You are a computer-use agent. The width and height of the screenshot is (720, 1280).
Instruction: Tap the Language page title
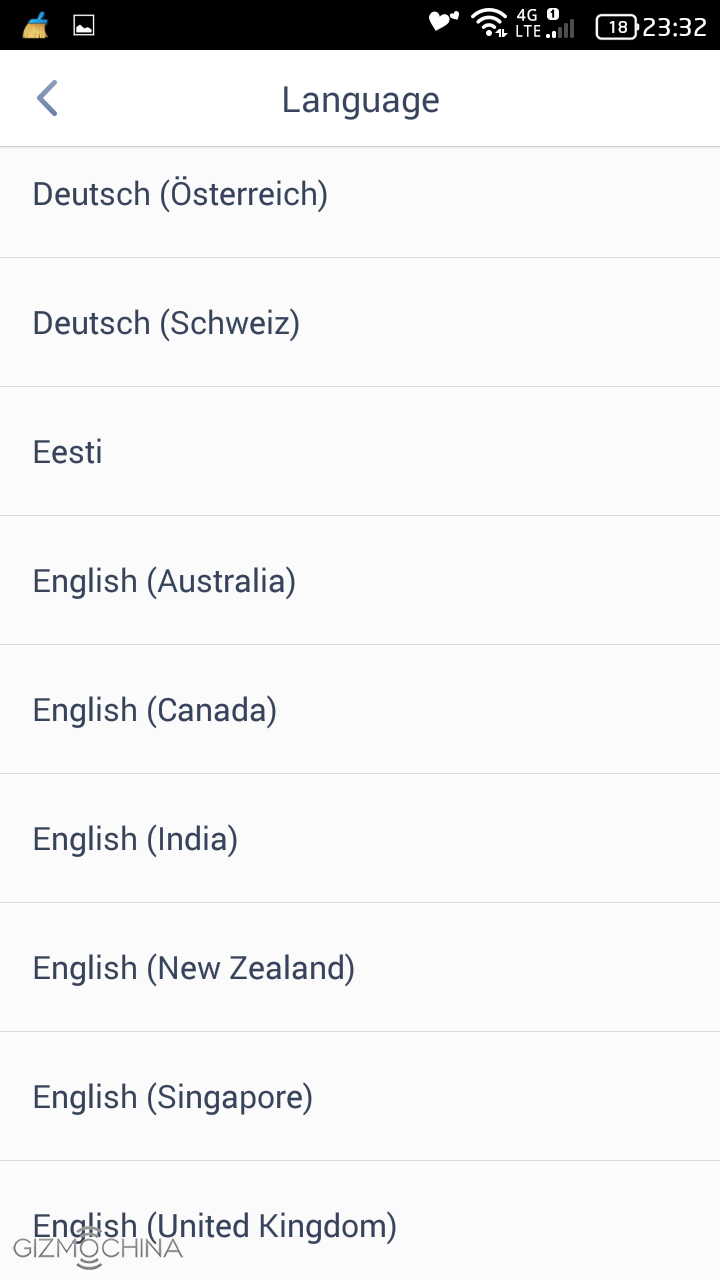(360, 99)
